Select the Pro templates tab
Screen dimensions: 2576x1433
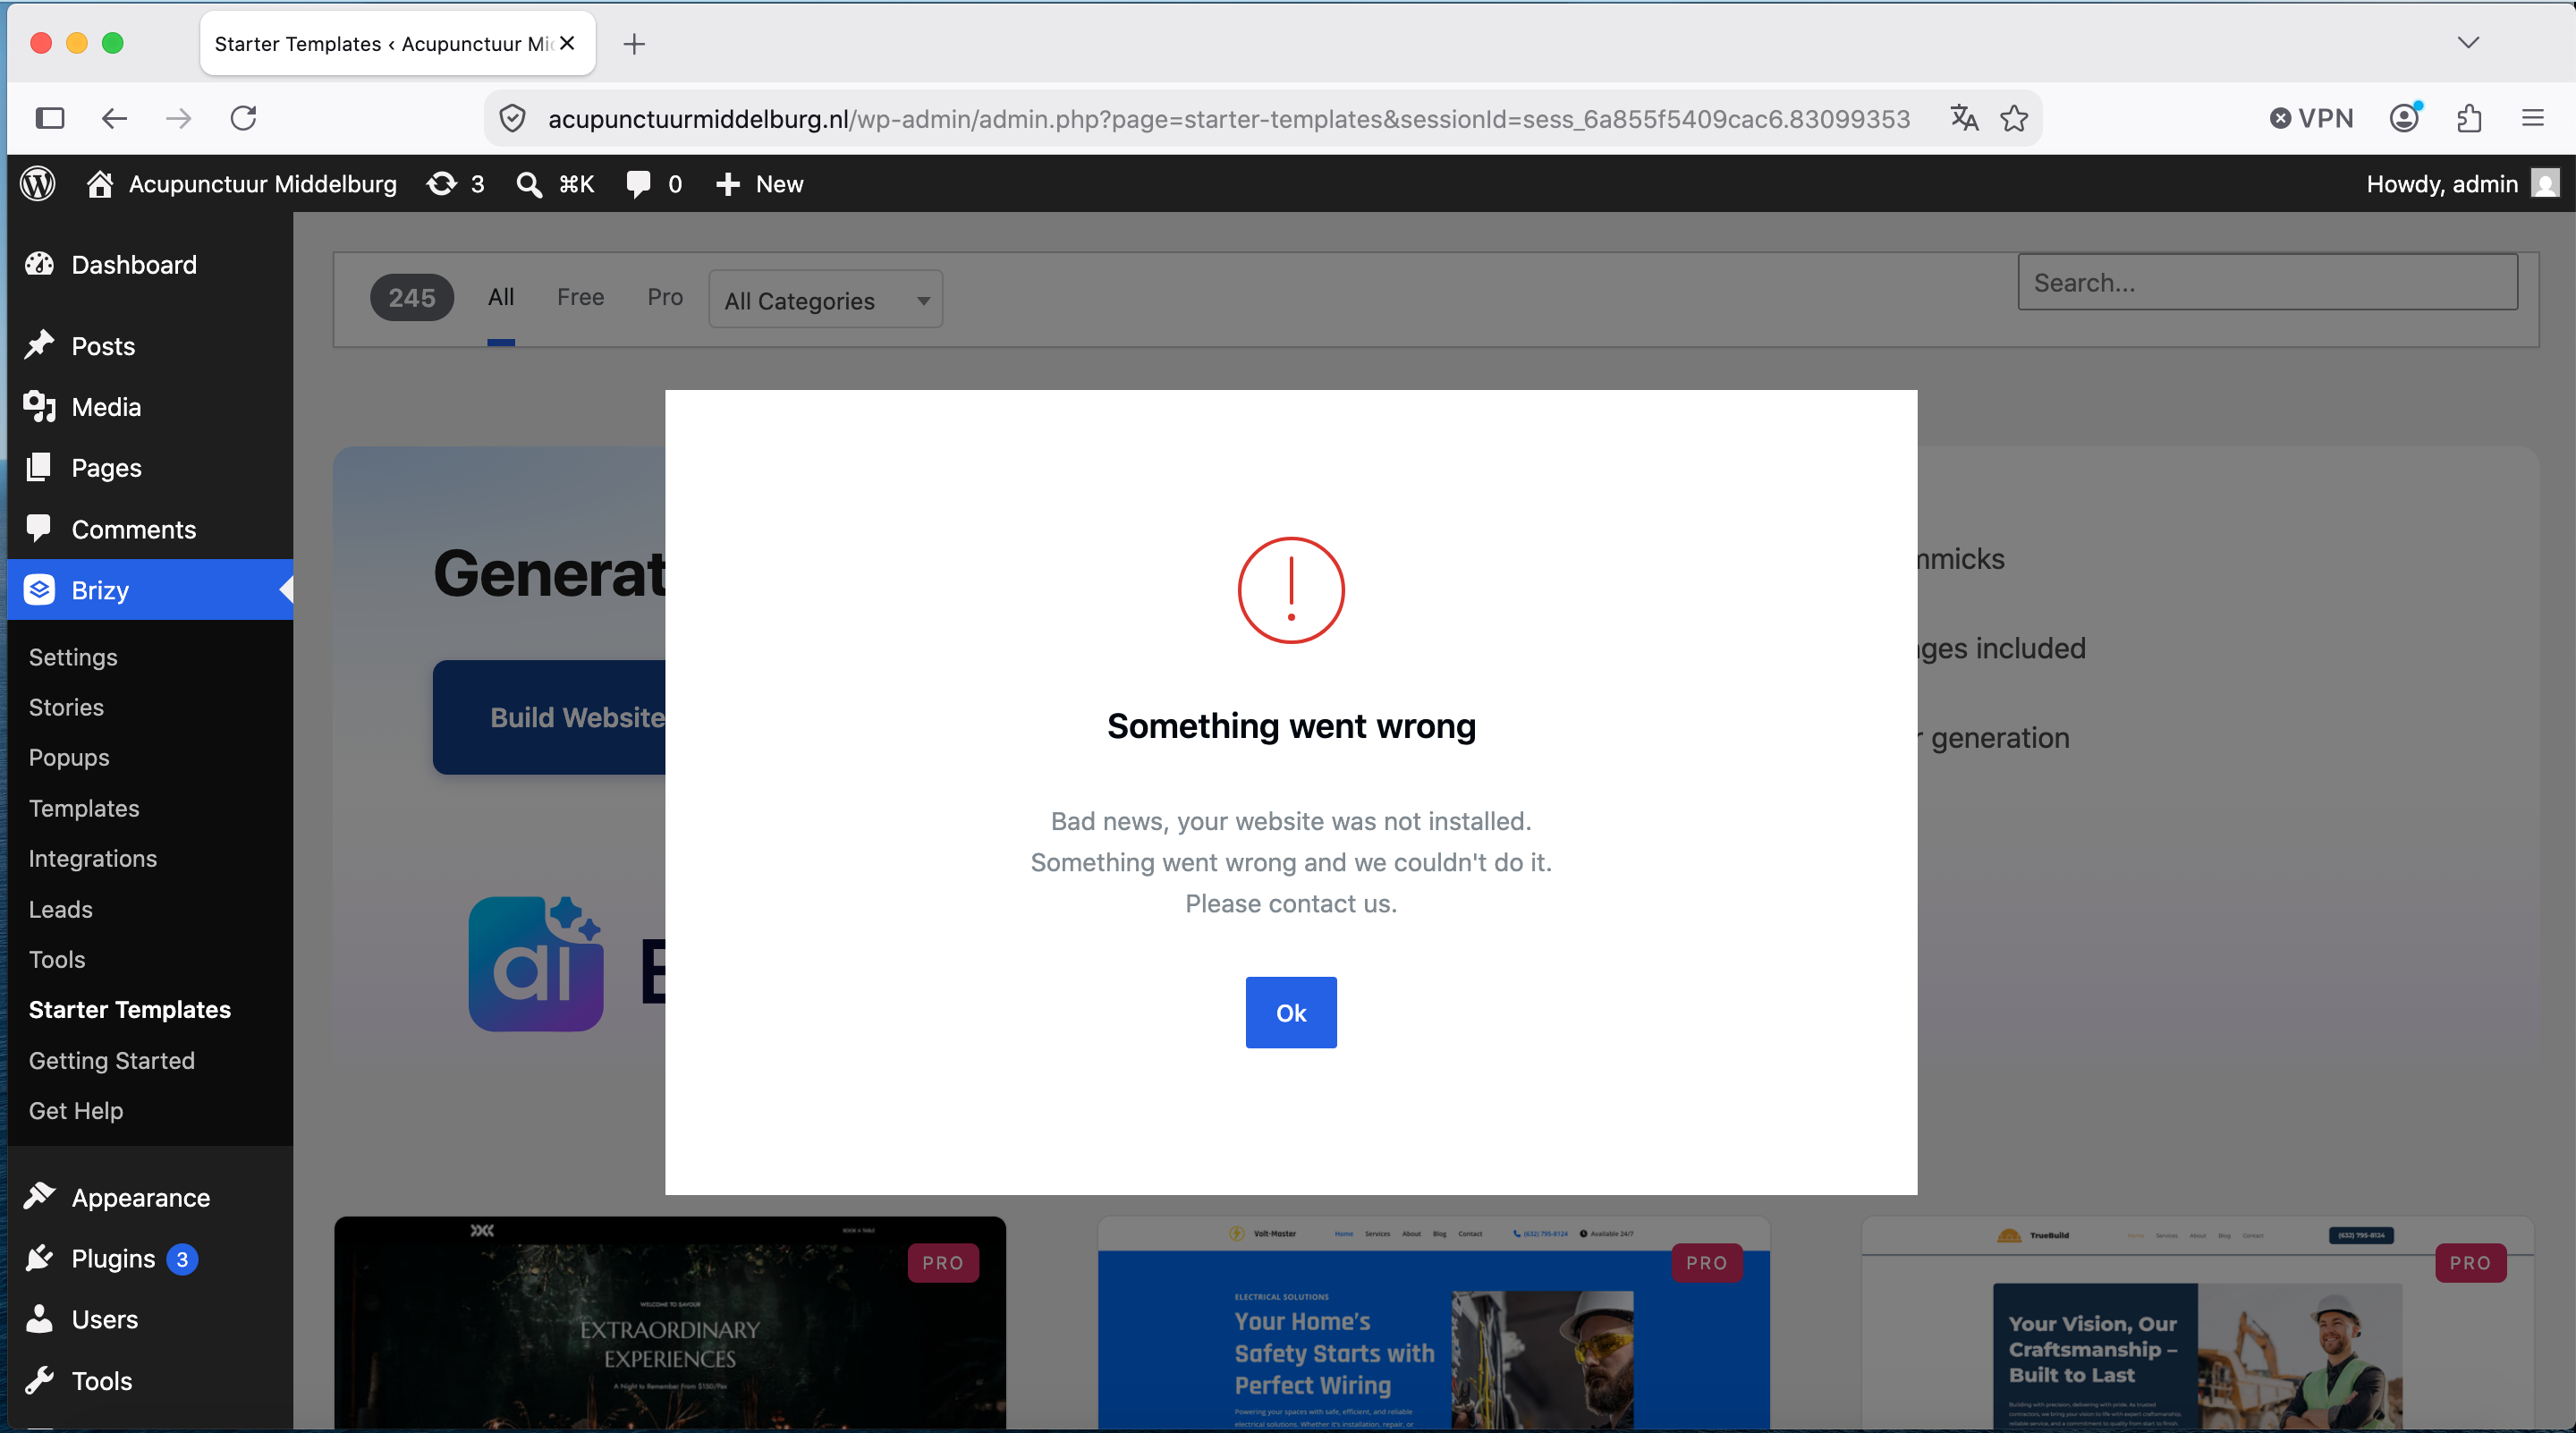[665, 297]
